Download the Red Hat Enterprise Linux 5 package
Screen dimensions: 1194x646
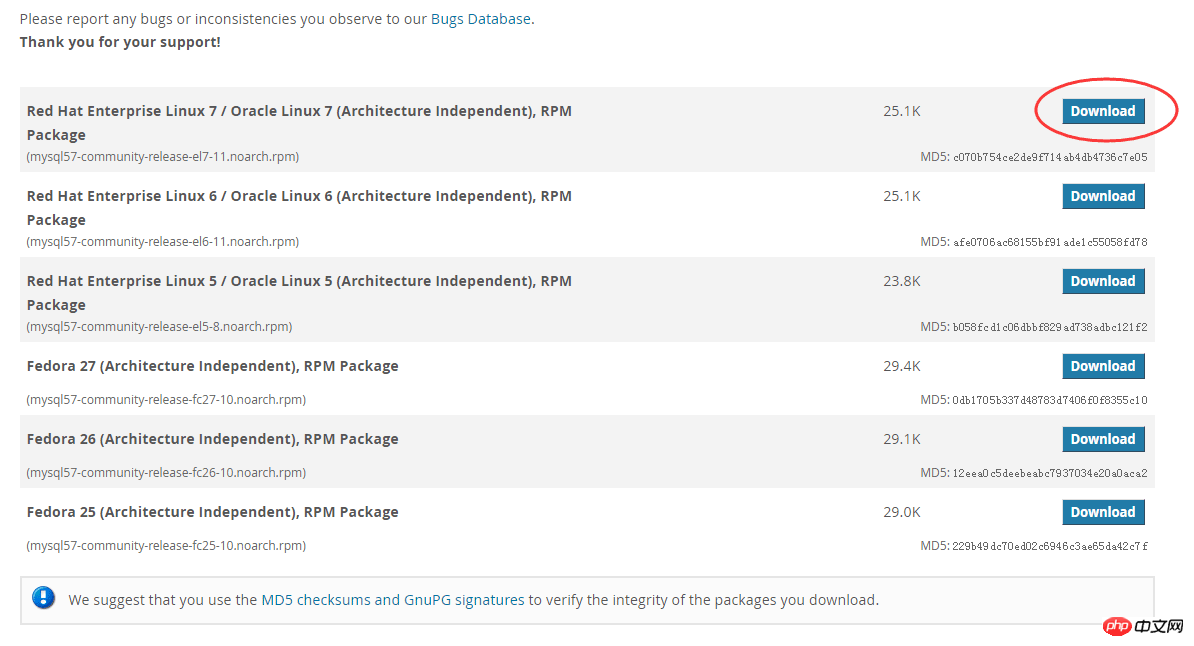click(x=1103, y=281)
